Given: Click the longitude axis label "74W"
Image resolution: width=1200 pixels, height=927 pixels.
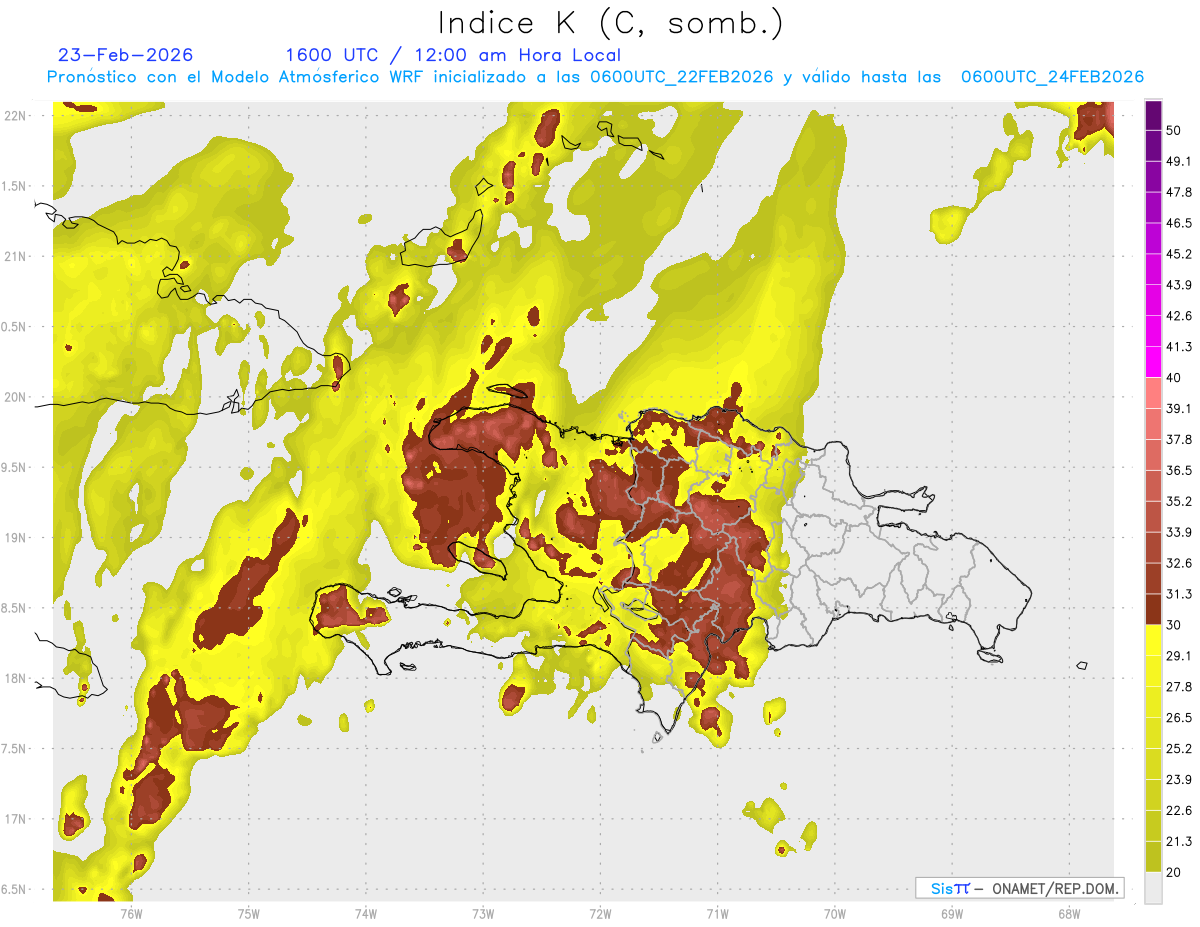Looking at the screenshot, I should click(366, 913).
